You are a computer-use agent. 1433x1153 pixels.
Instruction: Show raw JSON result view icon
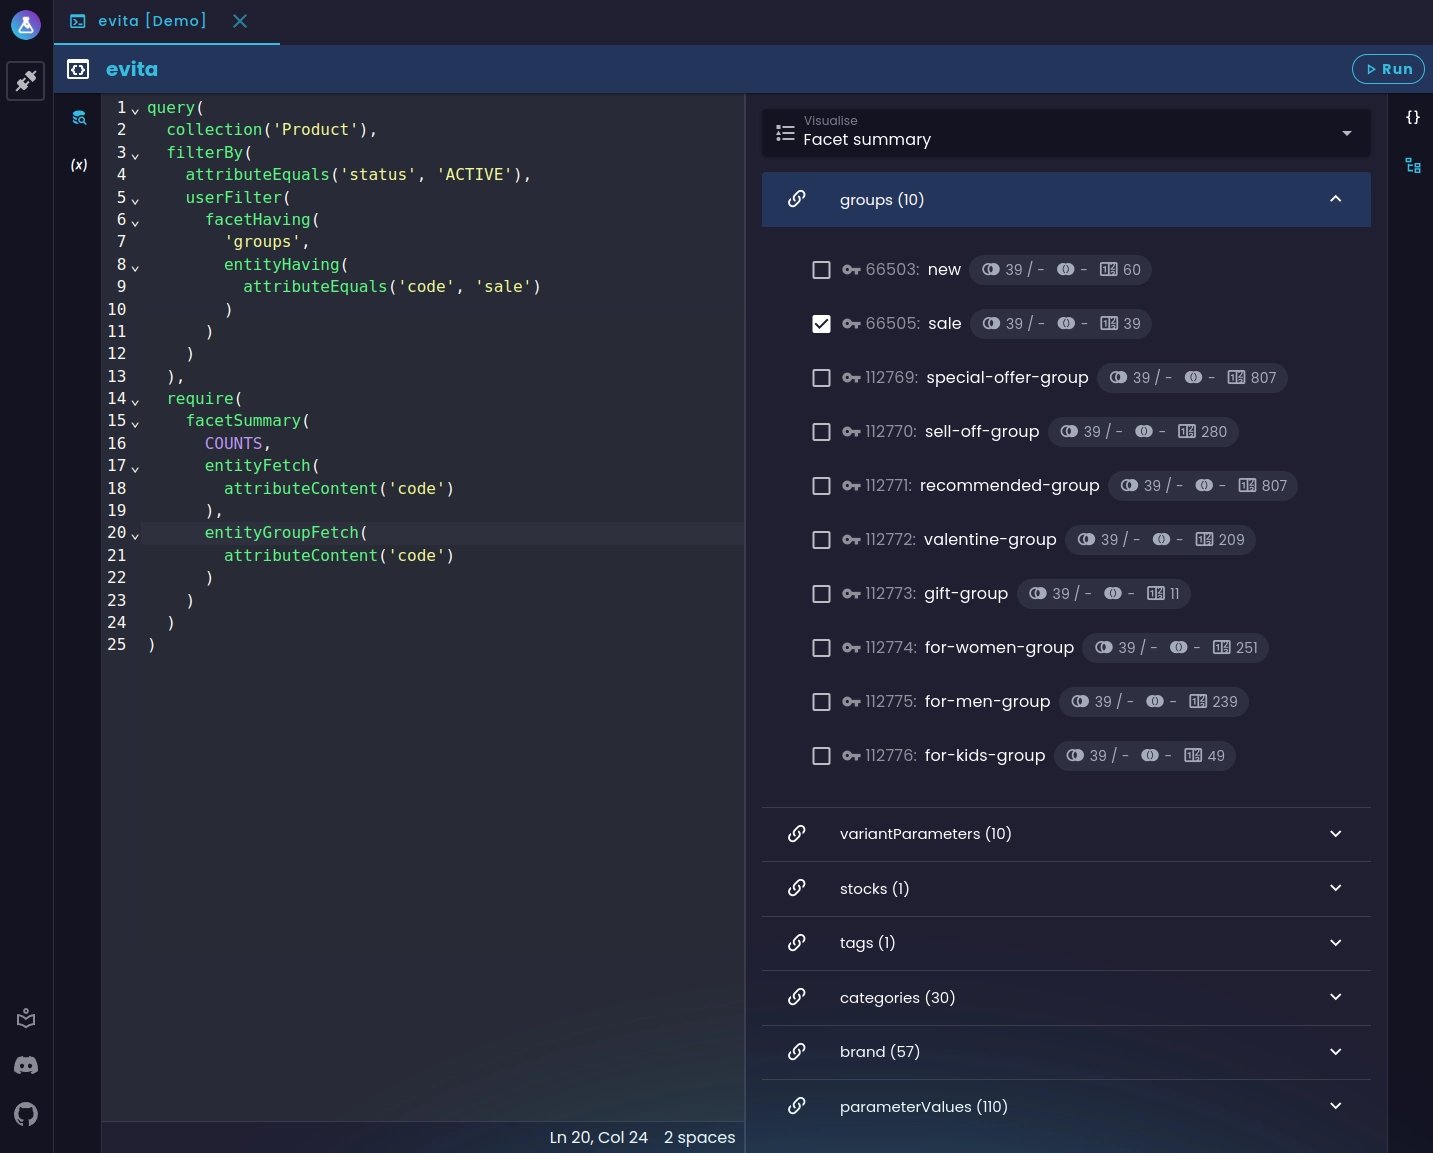(x=1412, y=118)
